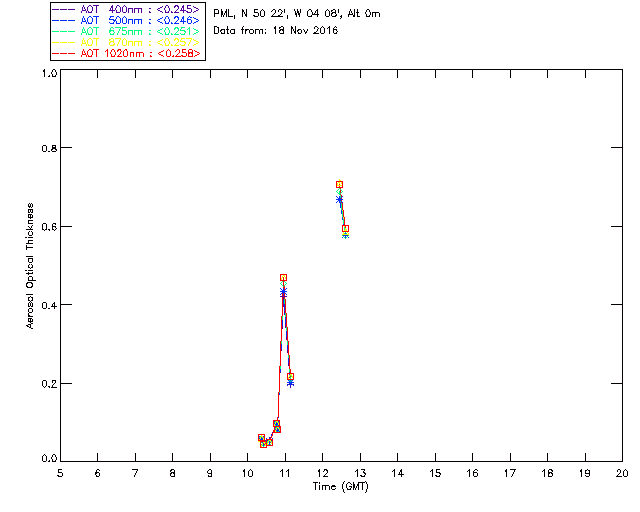Click the x-axis tick label 7
640x512 pixels.
coord(135,473)
